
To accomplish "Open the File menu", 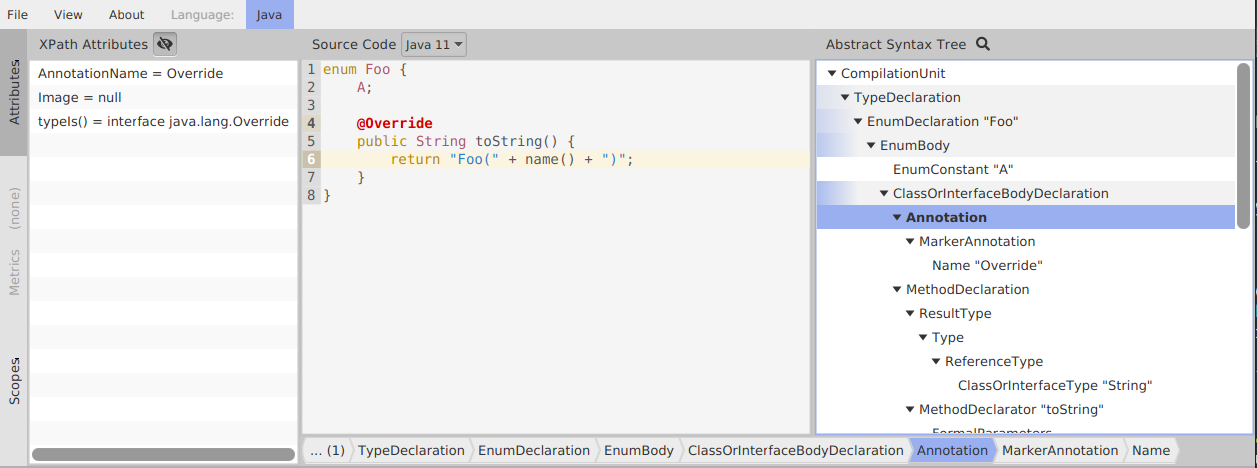I will (18, 15).
